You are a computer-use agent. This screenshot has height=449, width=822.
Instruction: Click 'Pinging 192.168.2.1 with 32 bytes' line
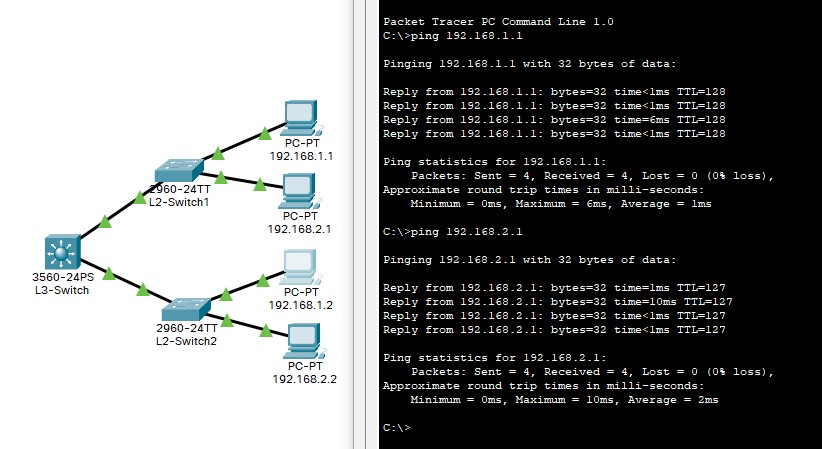(530, 260)
